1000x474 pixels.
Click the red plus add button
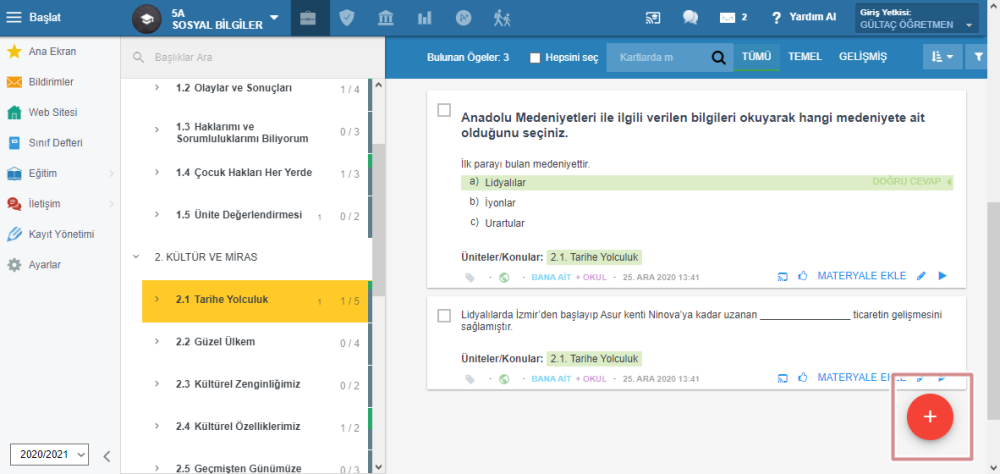(929, 417)
